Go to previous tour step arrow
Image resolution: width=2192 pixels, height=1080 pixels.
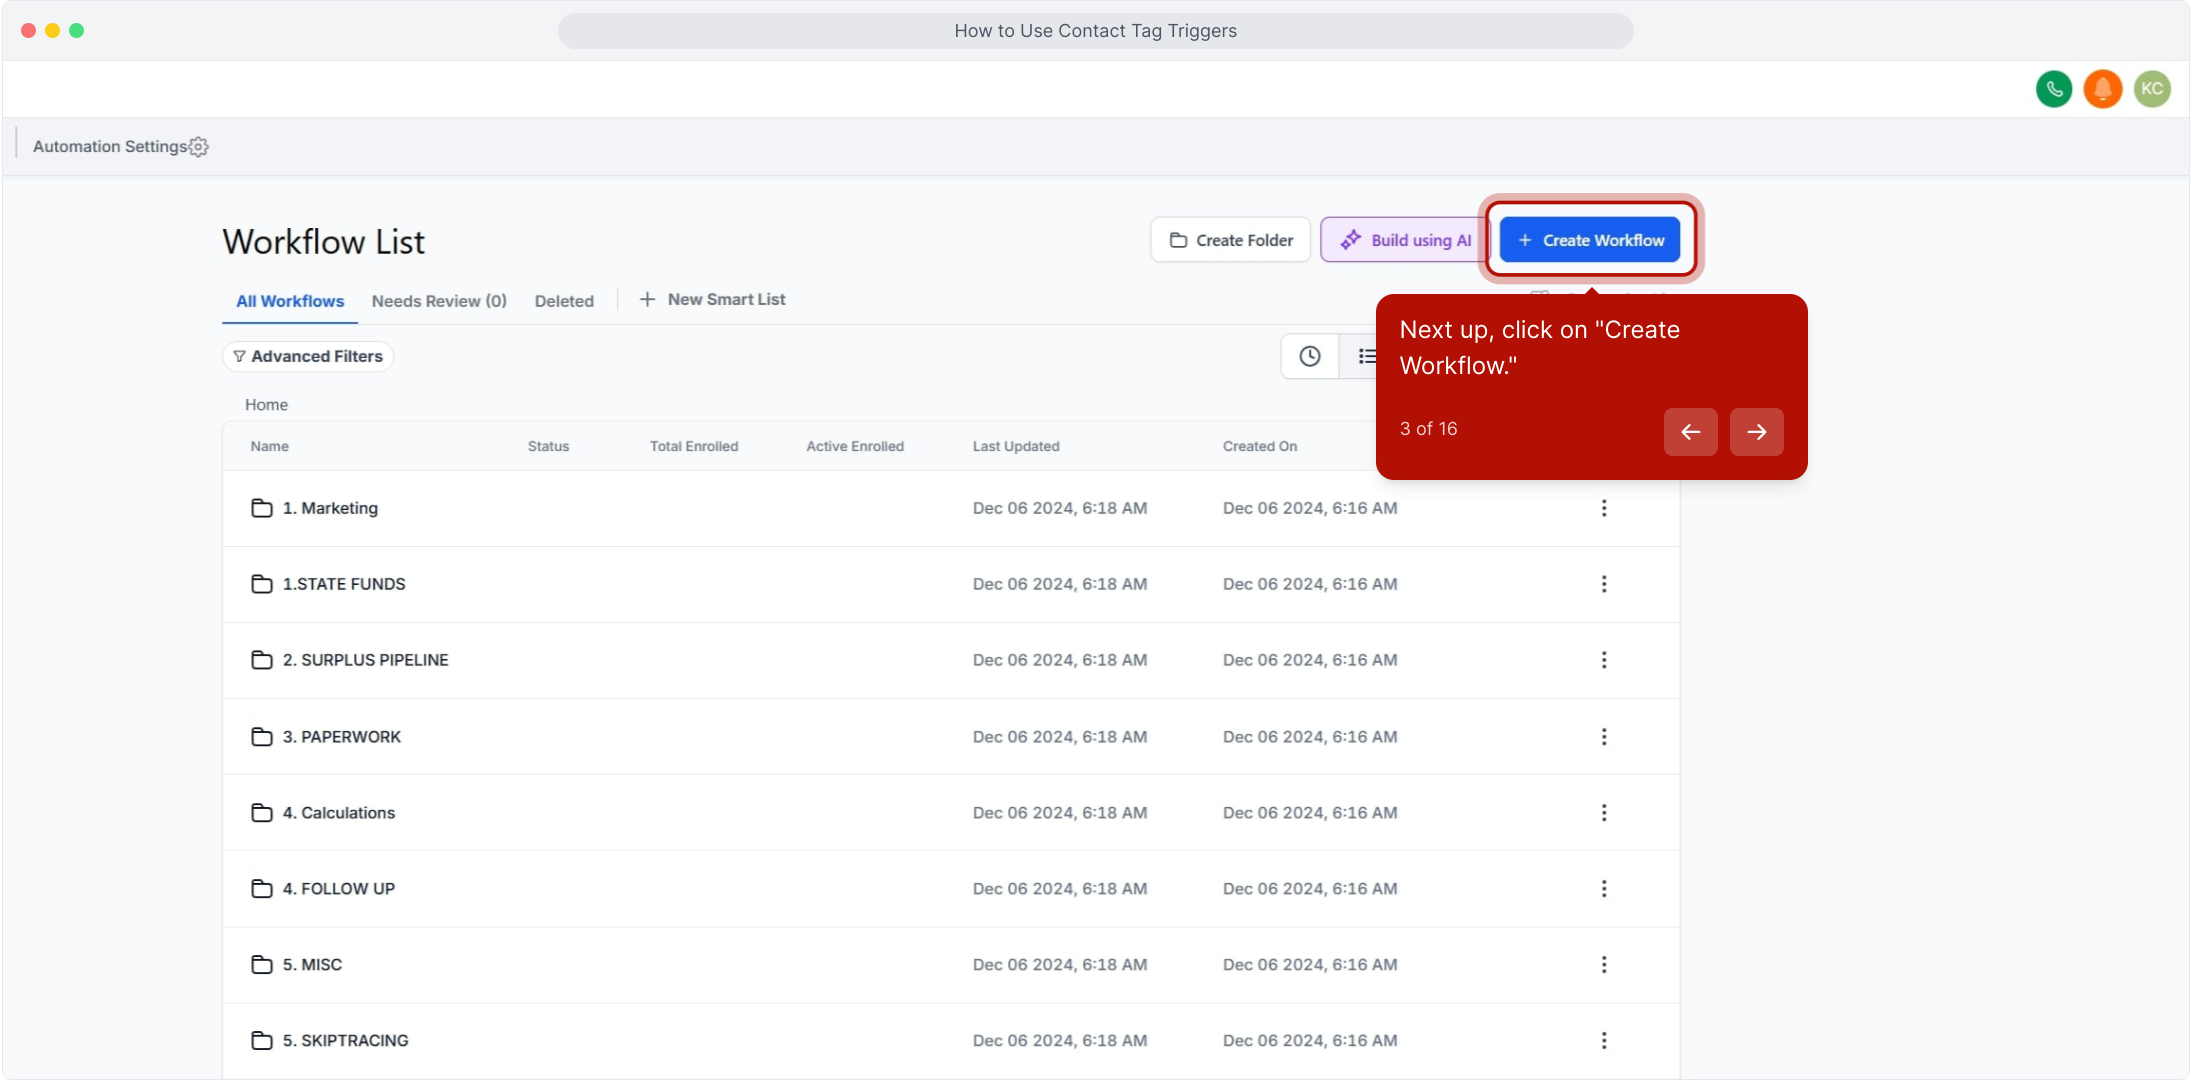click(x=1690, y=432)
